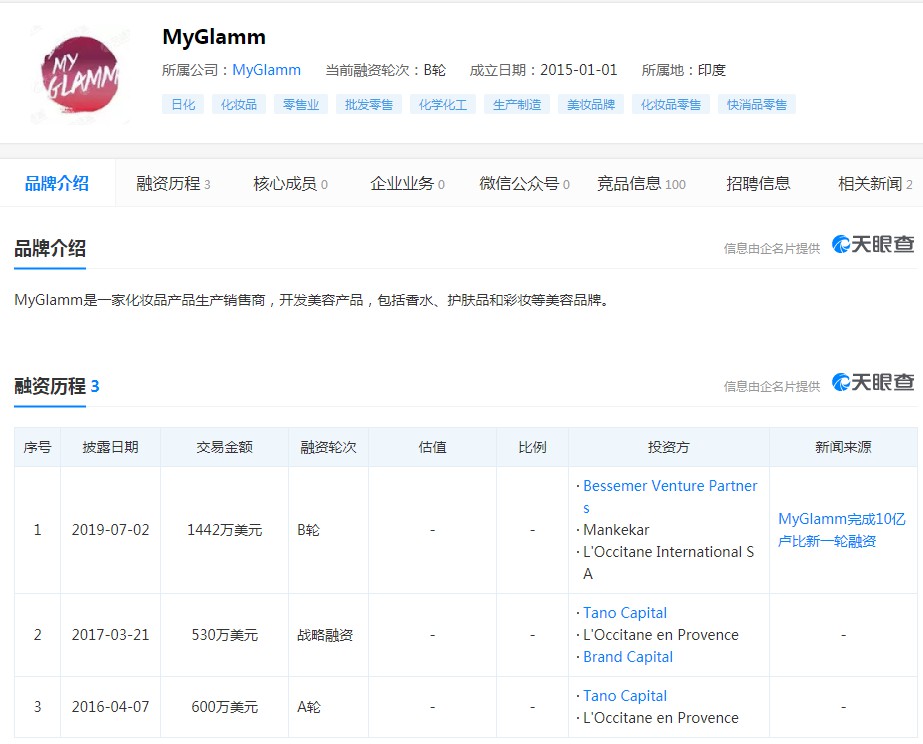Select the 美妆品牌 tag
The height and width of the screenshot is (744, 923).
(x=591, y=105)
